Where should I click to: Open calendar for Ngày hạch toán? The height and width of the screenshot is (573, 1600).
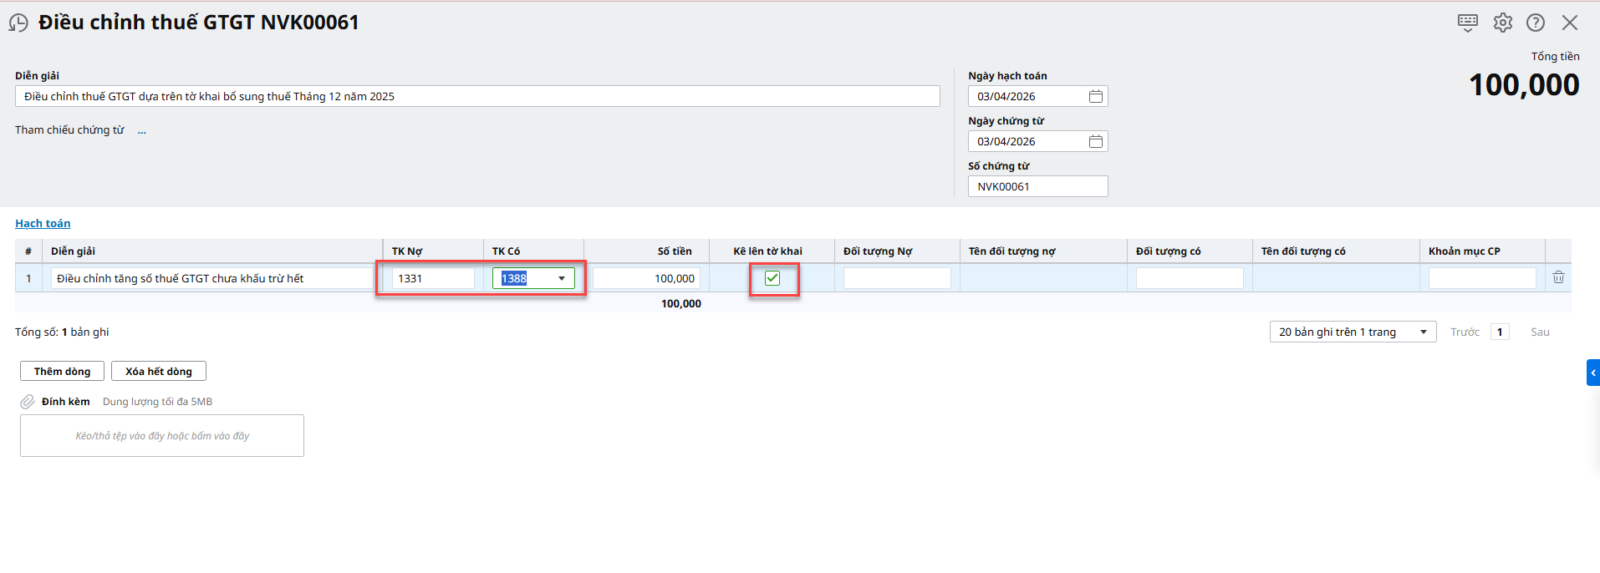coord(1095,96)
